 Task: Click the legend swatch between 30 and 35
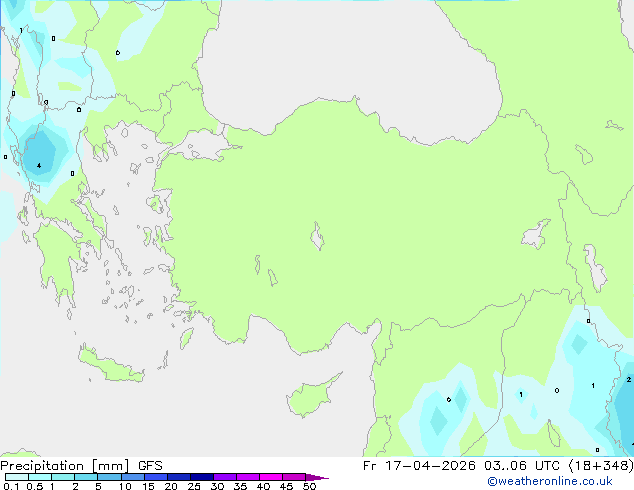(225, 477)
